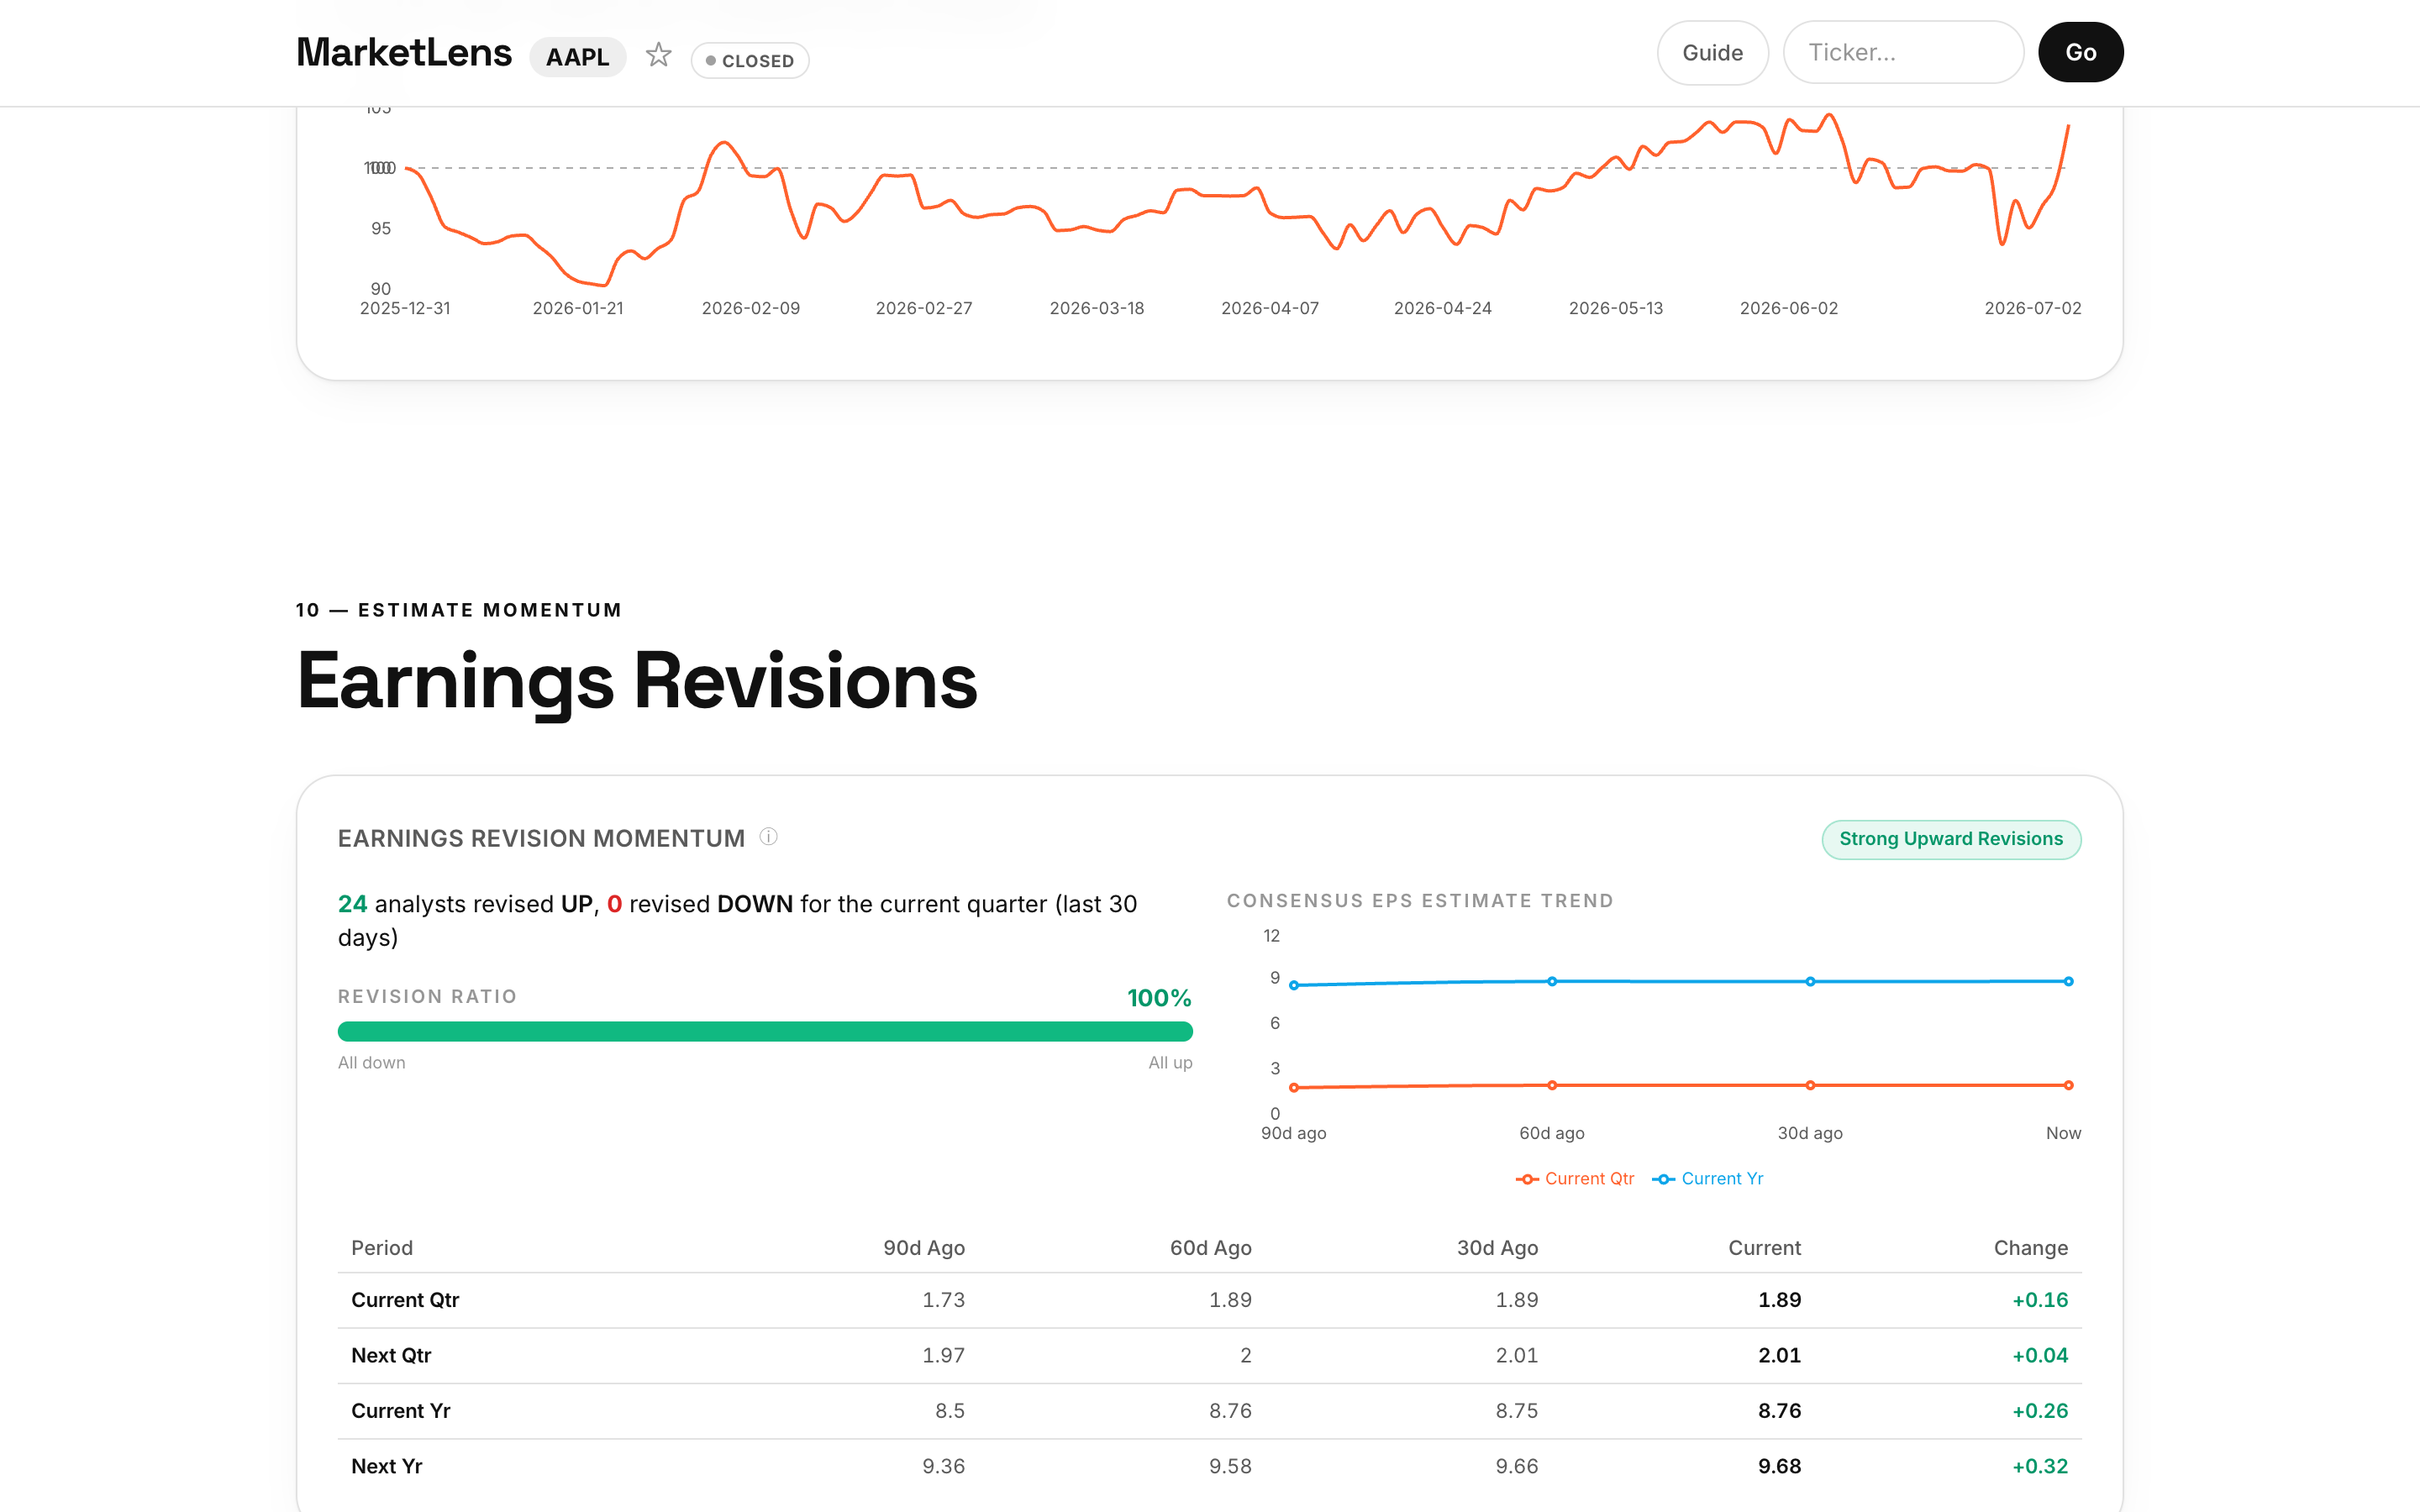Select the Current Qtr row label
This screenshot has height=1512, width=2420.
(405, 1300)
